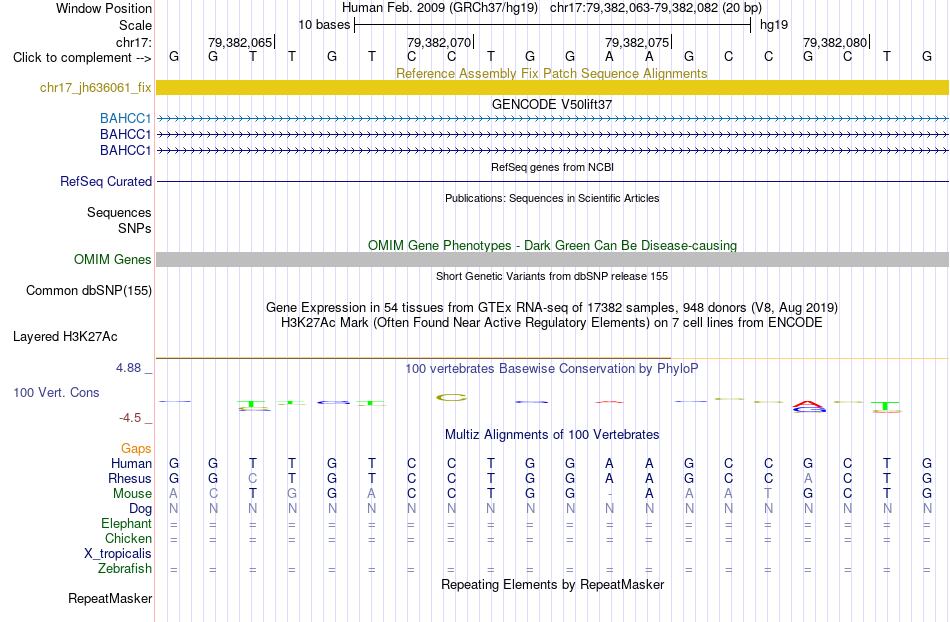The image size is (950, 622).
Task: Click 'Human Feb. 2009 (GRCh37/hg19)' assembly text
Action: [x=439, y=8]
